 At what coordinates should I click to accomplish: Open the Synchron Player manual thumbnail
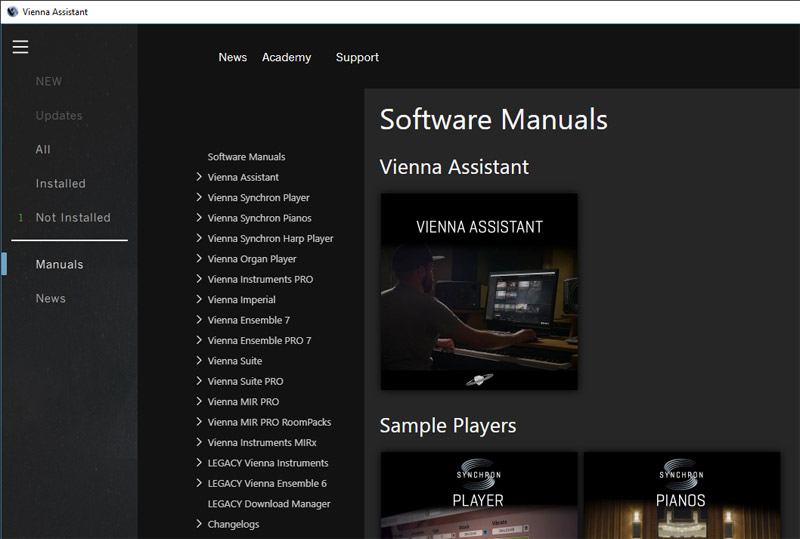click(479, 495)
